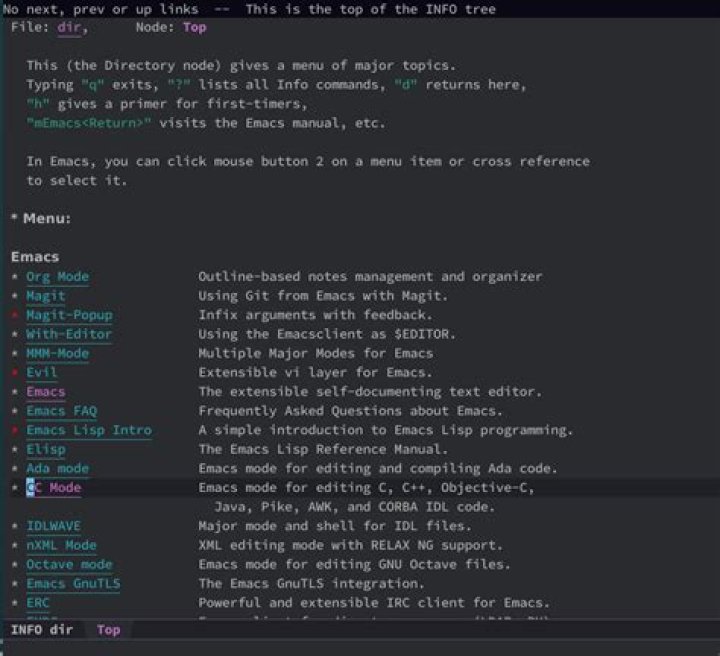
Task: Visit the Emacs manual link
Action: (x=45, y=392)
